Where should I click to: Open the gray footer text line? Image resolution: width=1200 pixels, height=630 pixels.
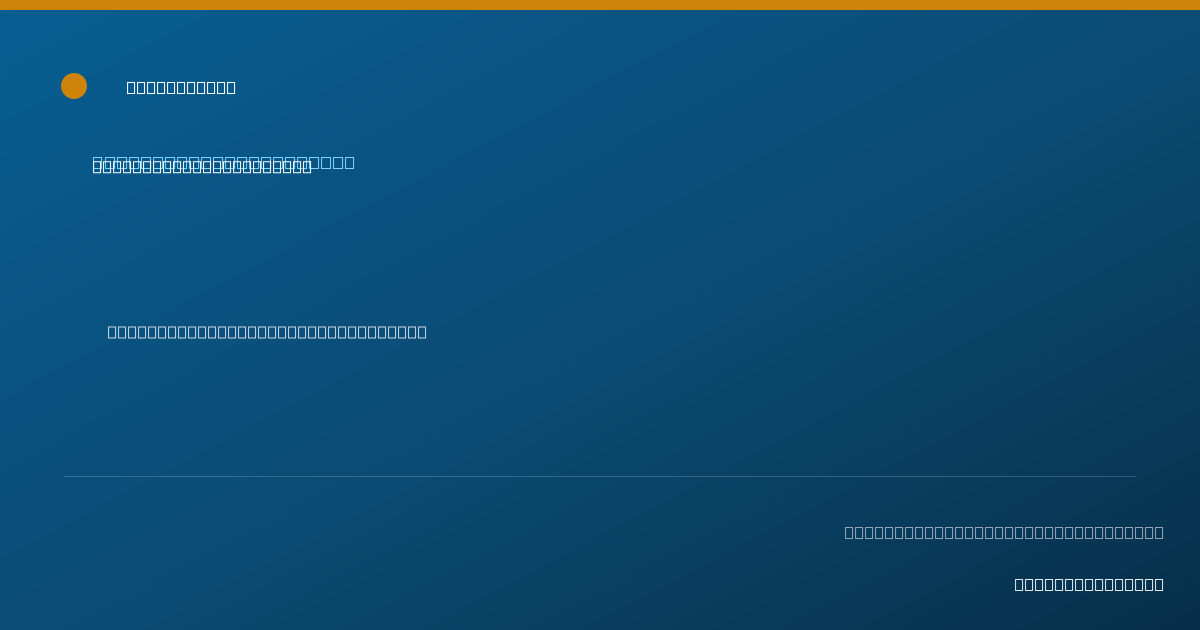point(1004,532)
